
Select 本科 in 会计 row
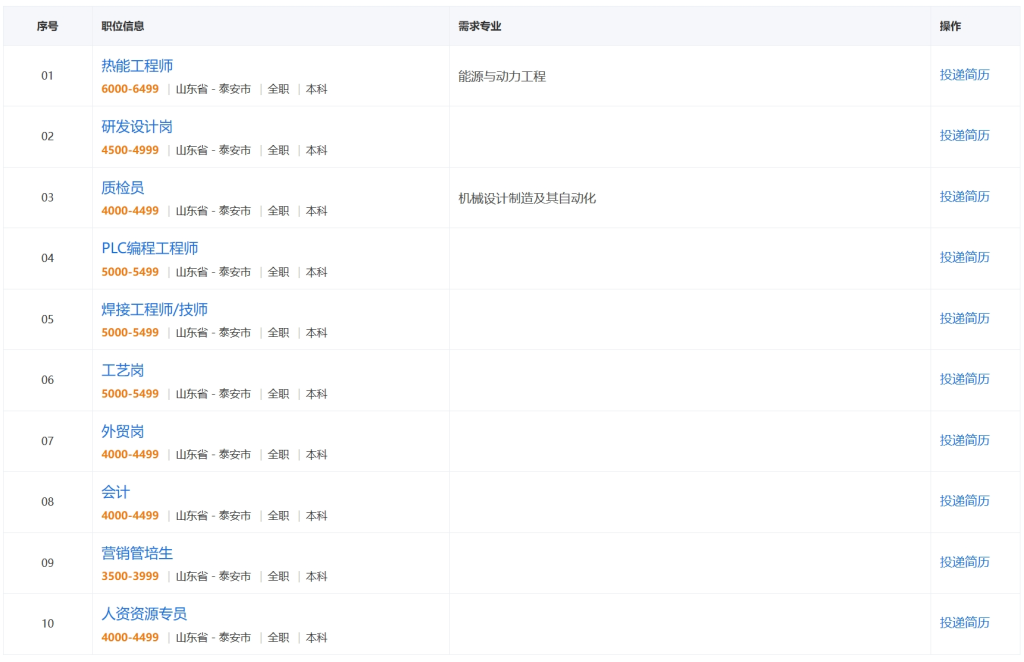click(317, 516)
